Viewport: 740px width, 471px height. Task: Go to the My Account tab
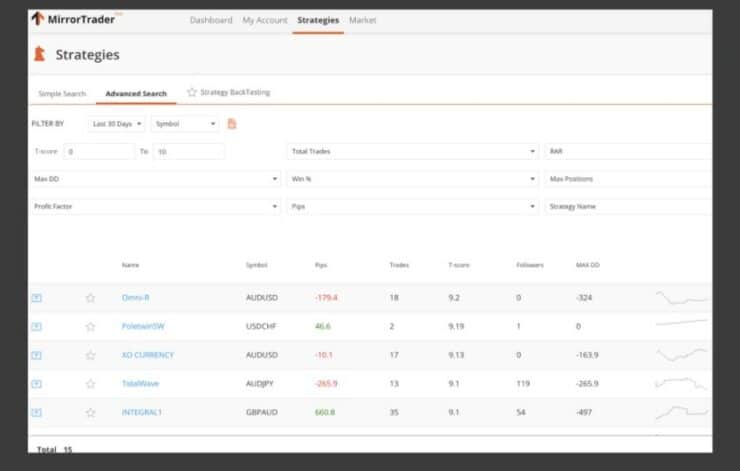click(265, 20)
